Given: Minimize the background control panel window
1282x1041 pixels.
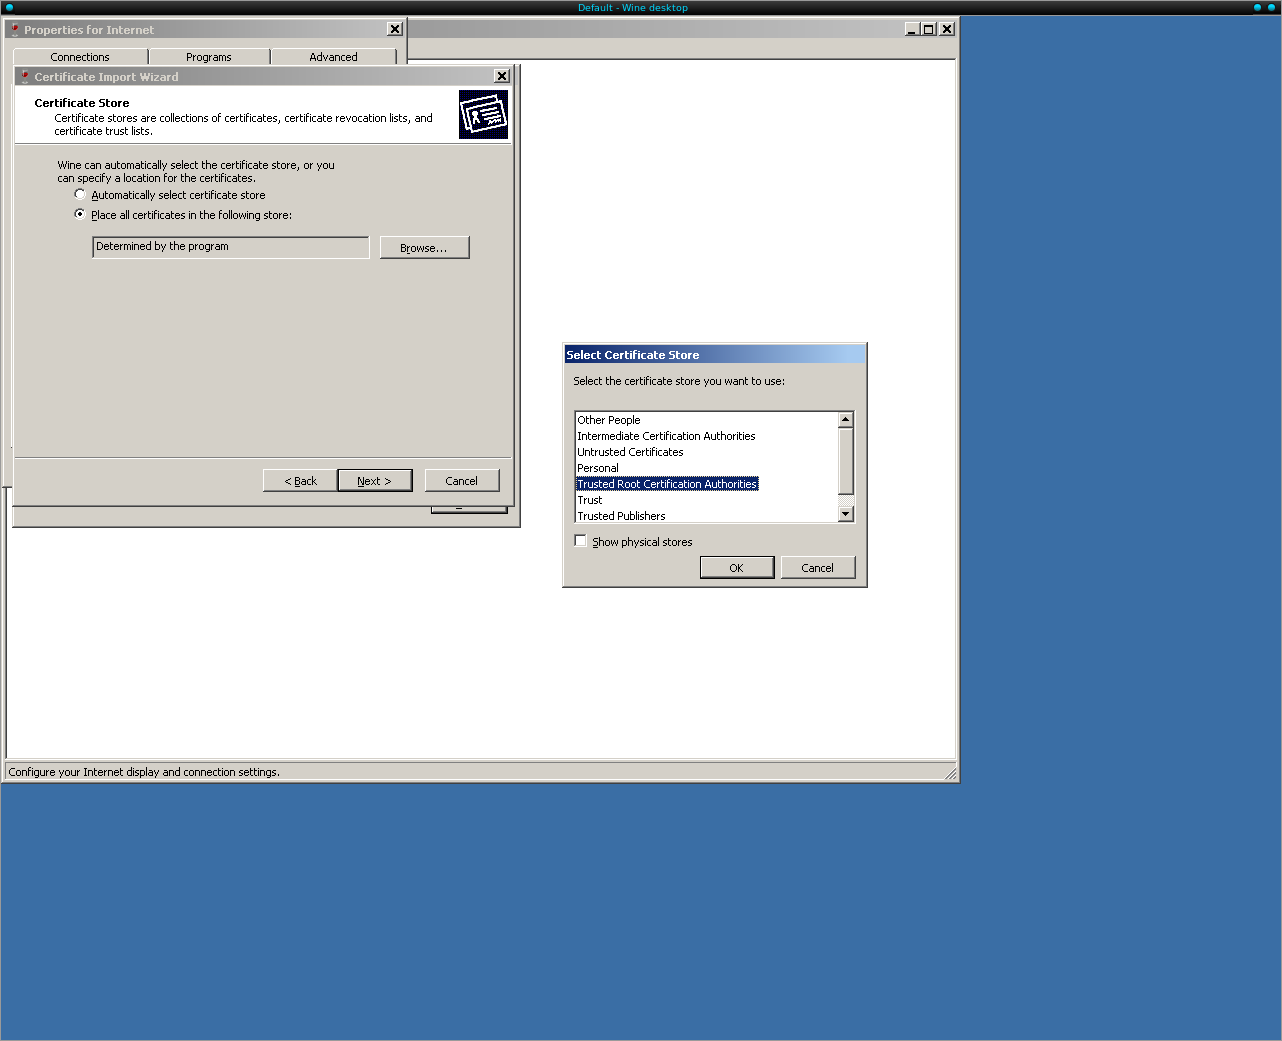Looking at the screenshot, I should 912,29.
